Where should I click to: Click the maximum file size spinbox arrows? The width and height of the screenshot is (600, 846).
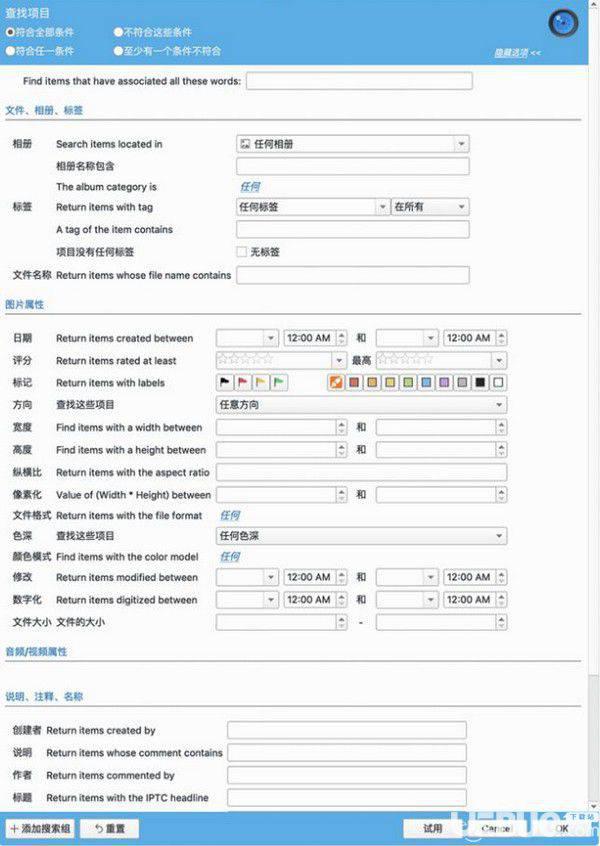(502, 622)
